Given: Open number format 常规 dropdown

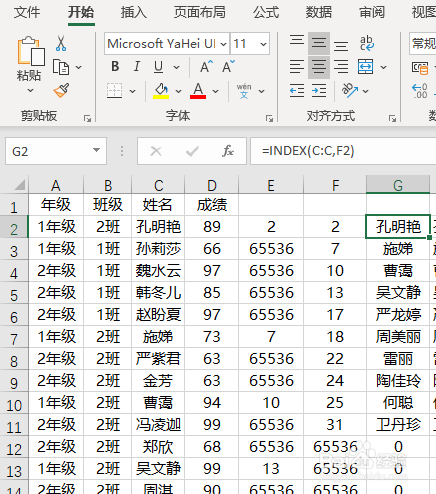Looking at the screenshot, I should click(423, 44).
